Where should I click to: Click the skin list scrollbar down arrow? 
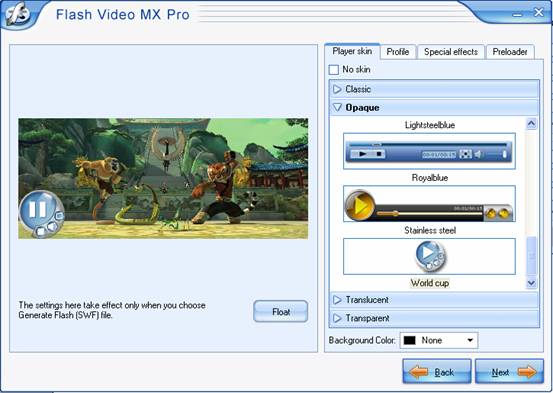[531, 283]
